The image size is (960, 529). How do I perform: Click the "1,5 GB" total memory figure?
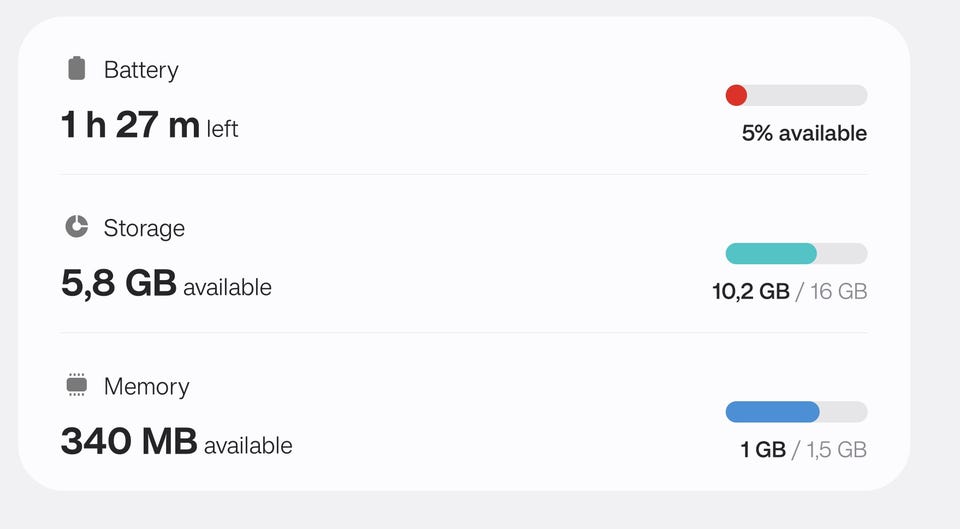coord(836,449)
